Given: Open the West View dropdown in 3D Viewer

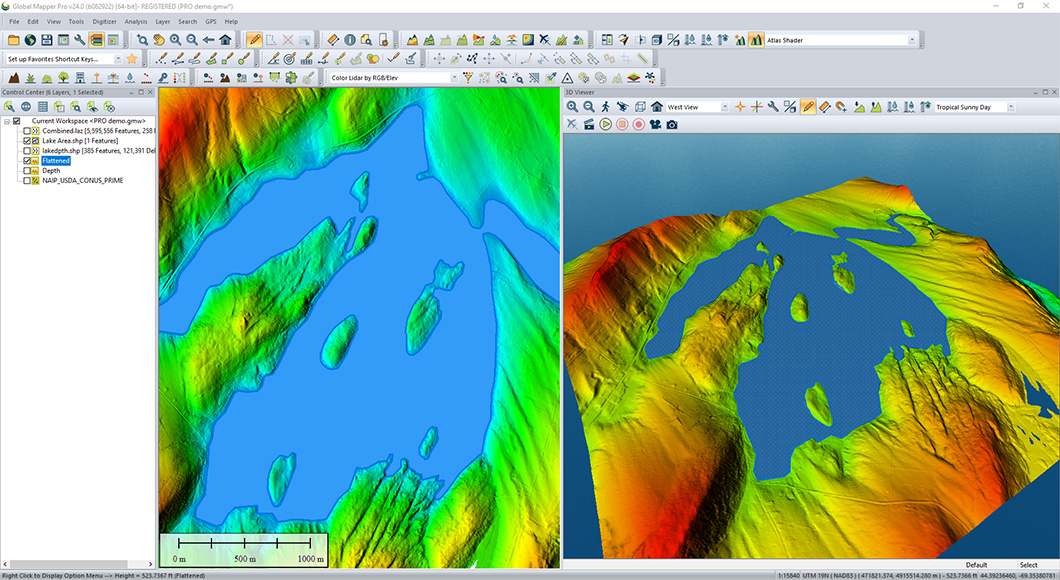Looking at the screenshot, I should [x=725, y=107].
